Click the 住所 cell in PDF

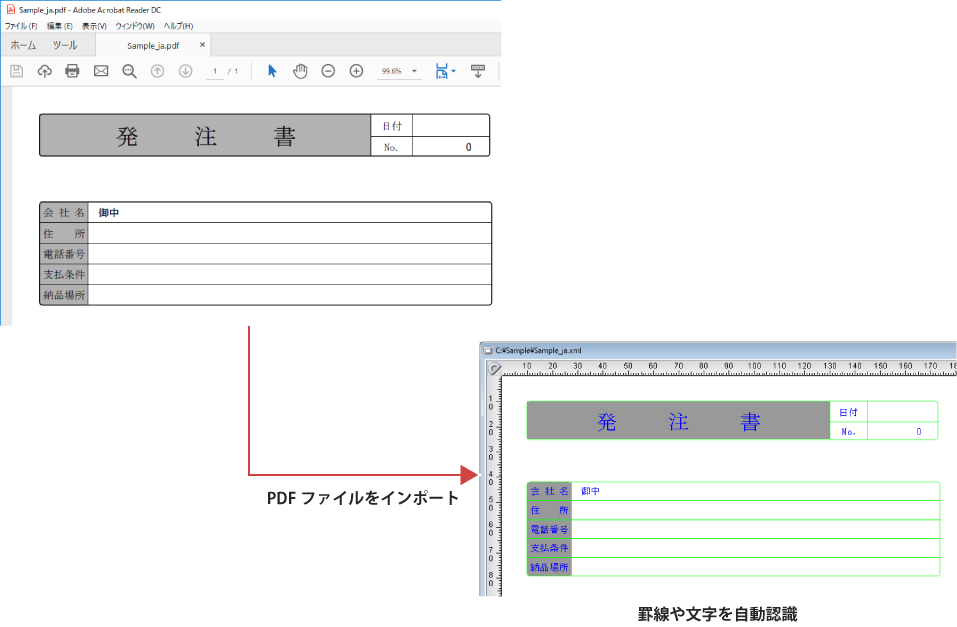click(x=64, y=233)
